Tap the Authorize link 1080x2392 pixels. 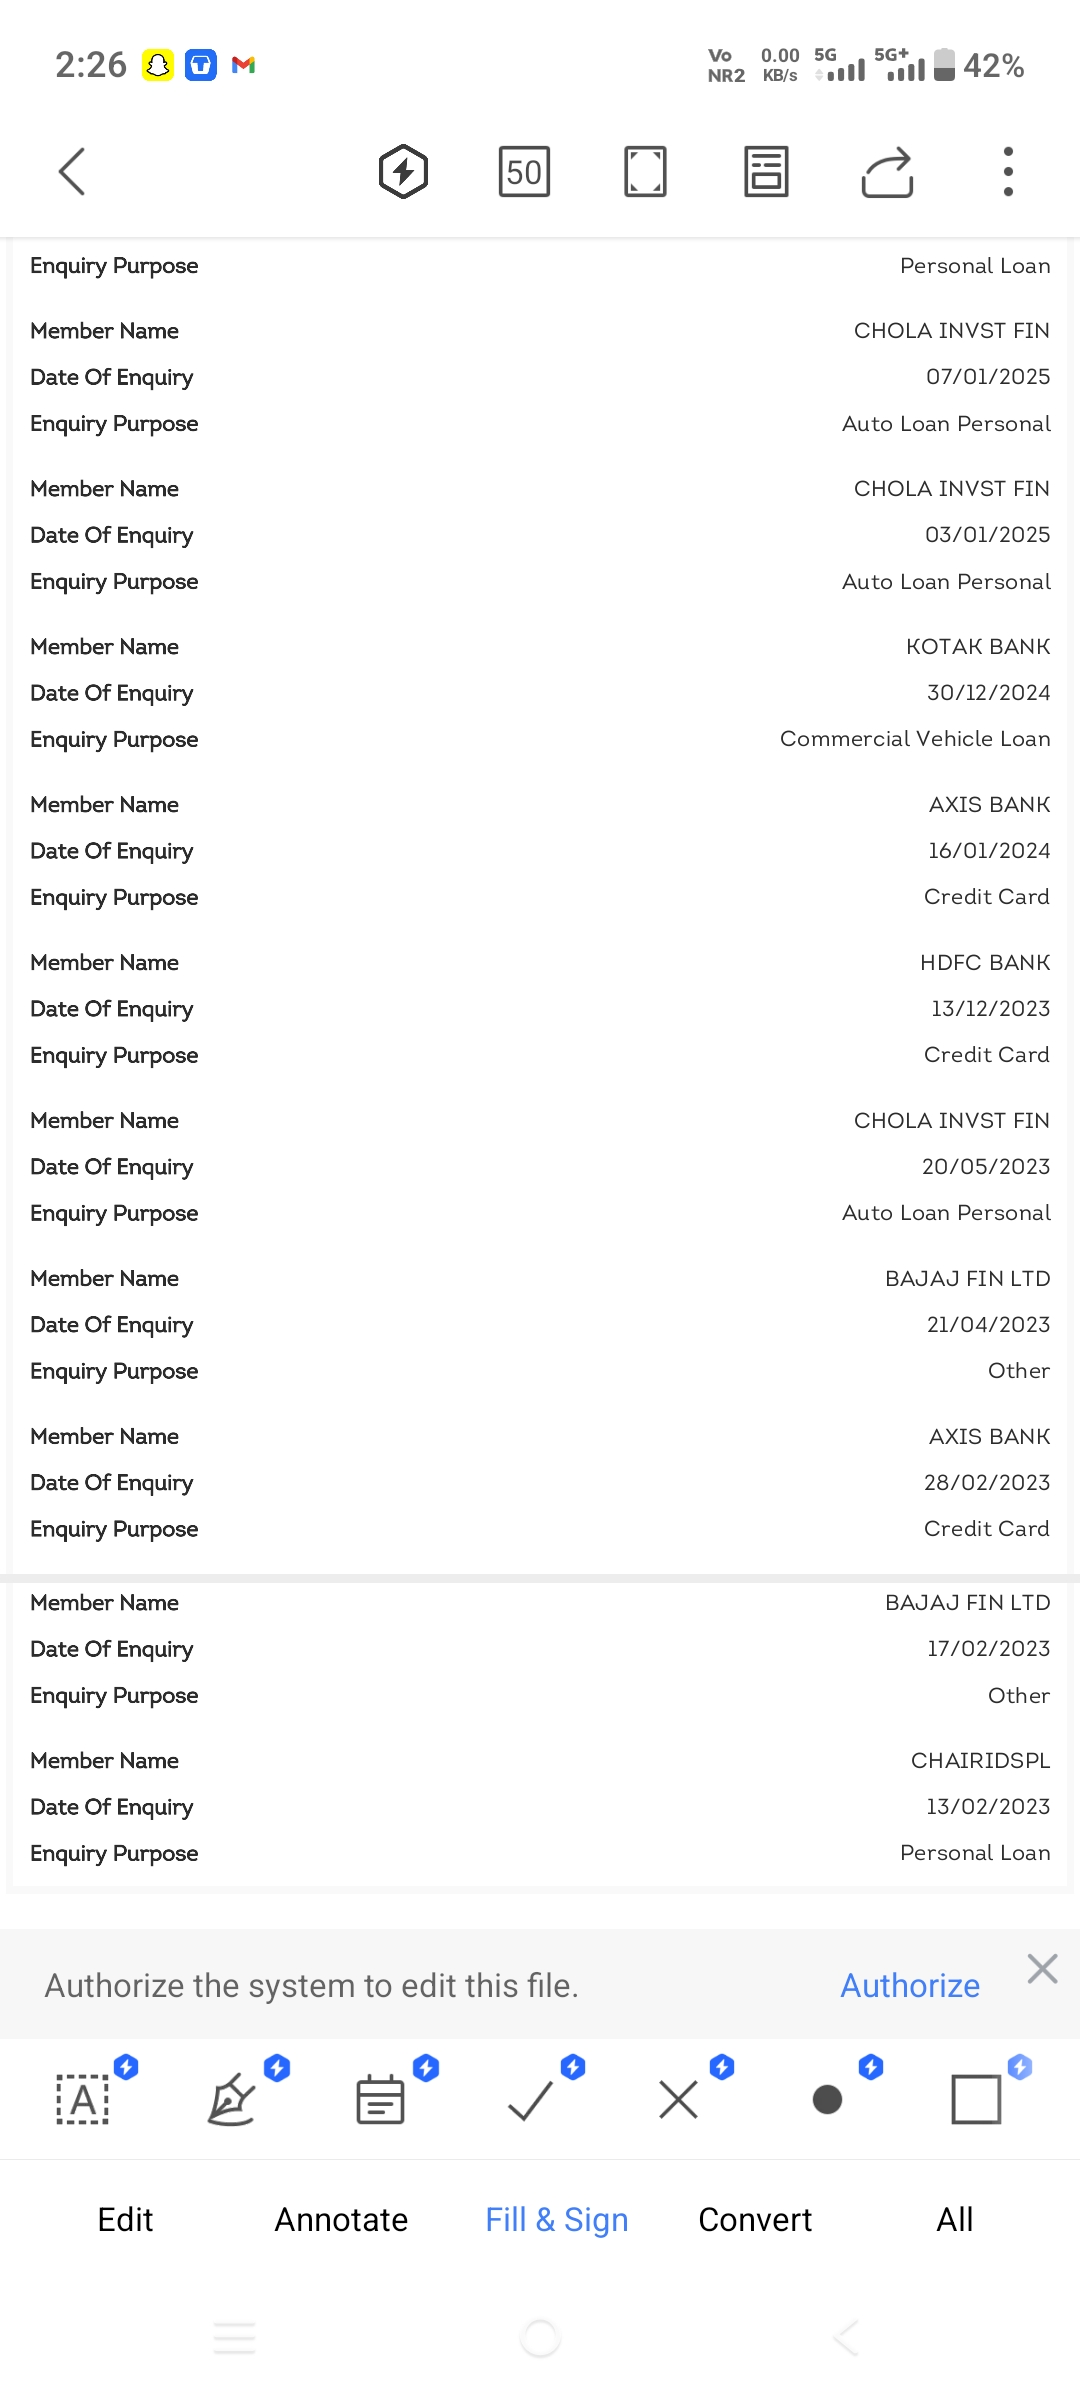click(910, 1985)
